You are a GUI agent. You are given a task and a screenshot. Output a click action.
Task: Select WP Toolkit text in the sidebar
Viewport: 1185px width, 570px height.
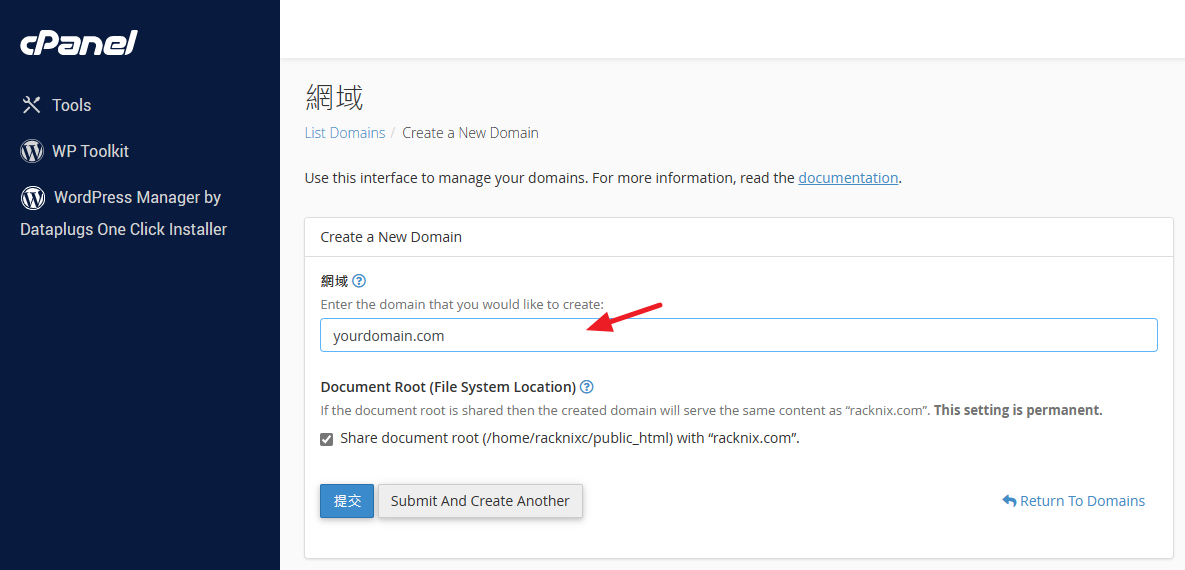90,151
